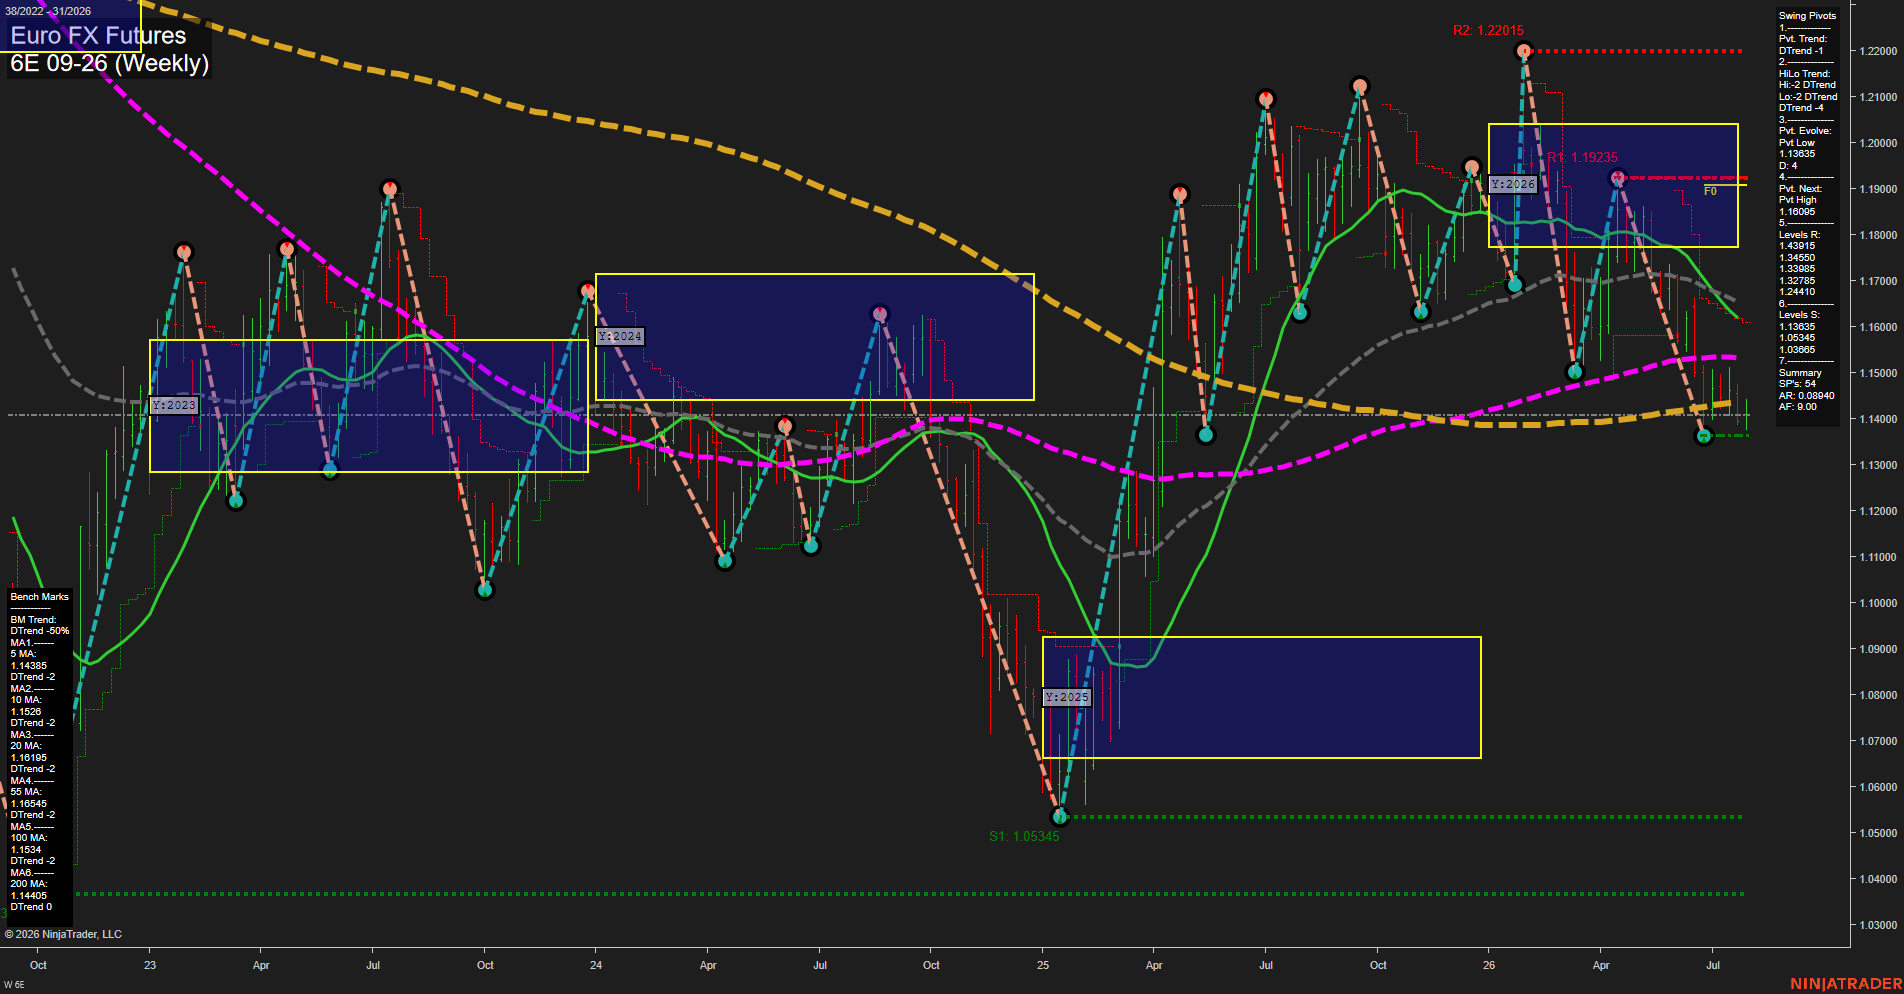Click the 26 year label on time axis
This screenshot has height=994, width=1904.
tap(1489, 965)
